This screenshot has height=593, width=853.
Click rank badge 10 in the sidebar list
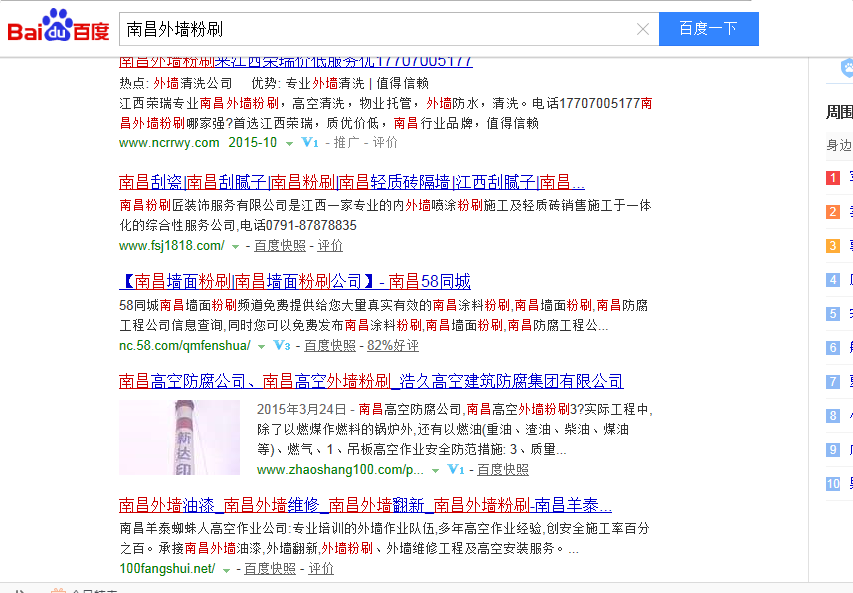833,484
